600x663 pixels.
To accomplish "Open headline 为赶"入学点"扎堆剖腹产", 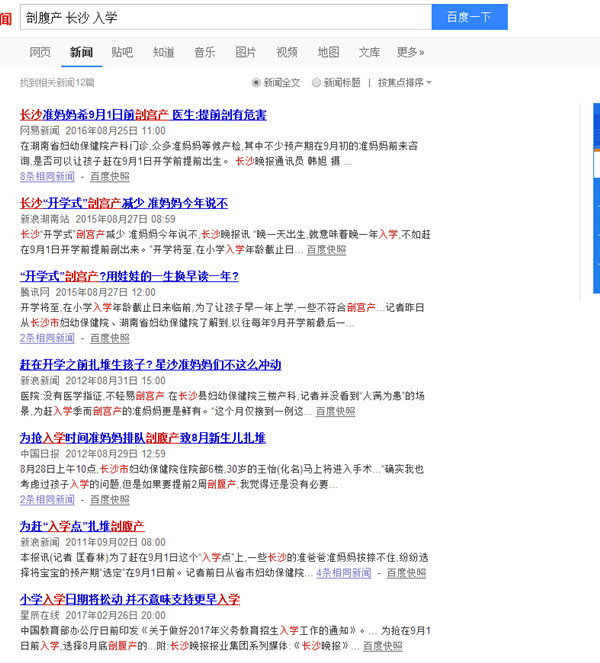I will pos(82,526).
